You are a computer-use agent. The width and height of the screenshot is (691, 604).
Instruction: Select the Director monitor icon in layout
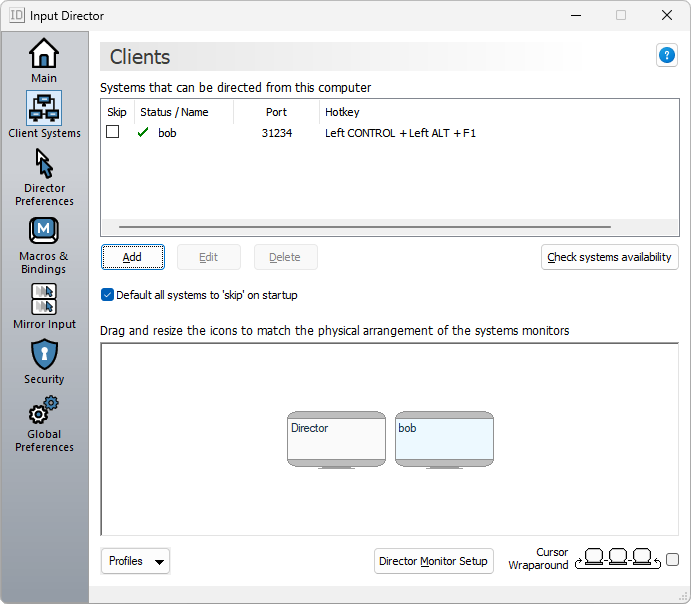point(336,440)
